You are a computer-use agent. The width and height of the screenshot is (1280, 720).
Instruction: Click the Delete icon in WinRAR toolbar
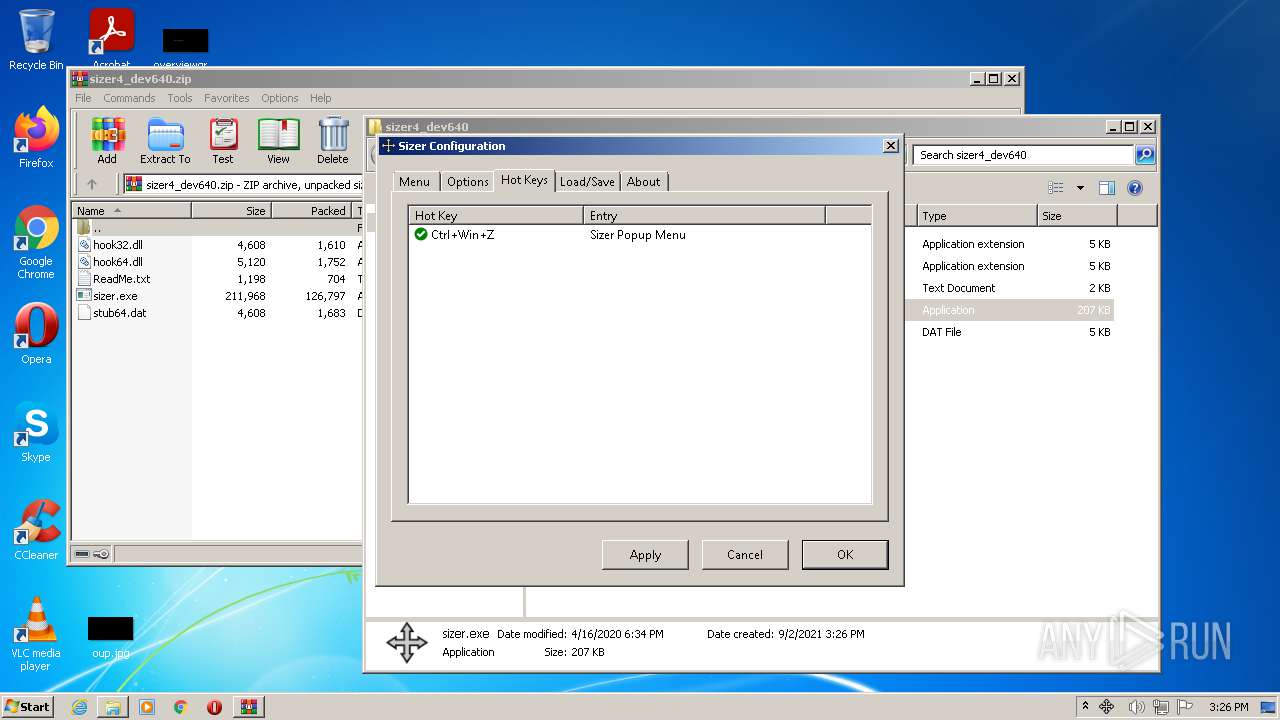[333, 141]
